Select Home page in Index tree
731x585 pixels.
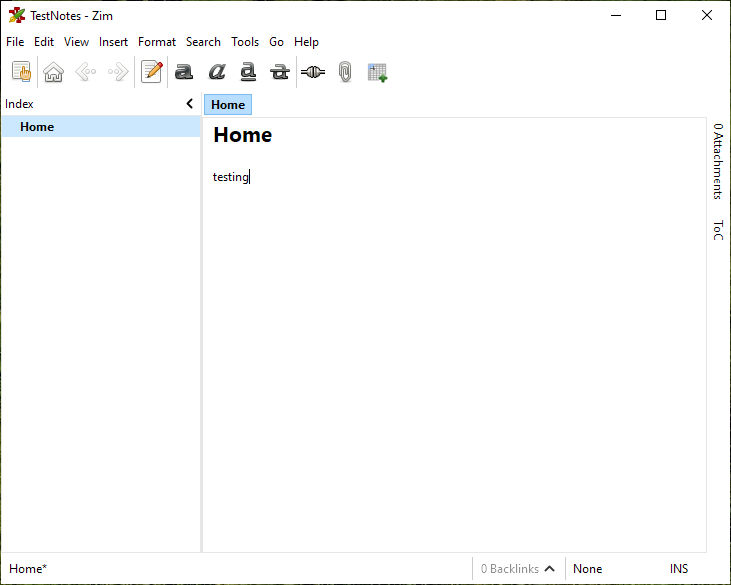101,127
